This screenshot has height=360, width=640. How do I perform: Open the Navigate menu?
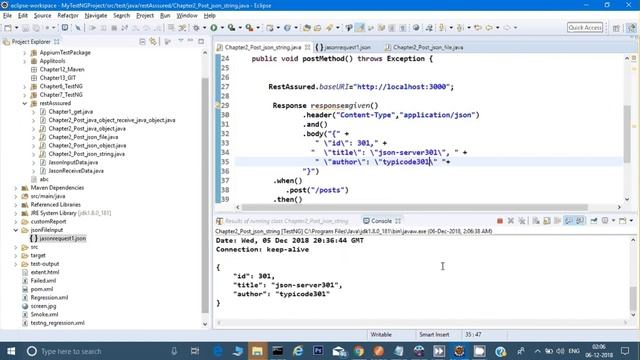96,16
